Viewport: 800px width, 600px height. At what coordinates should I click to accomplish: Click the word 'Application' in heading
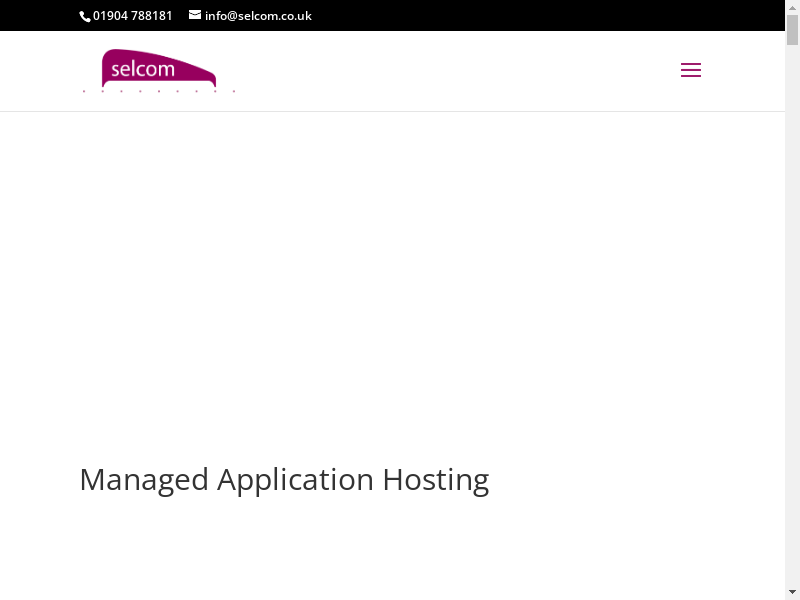click(x=296, y=480)
